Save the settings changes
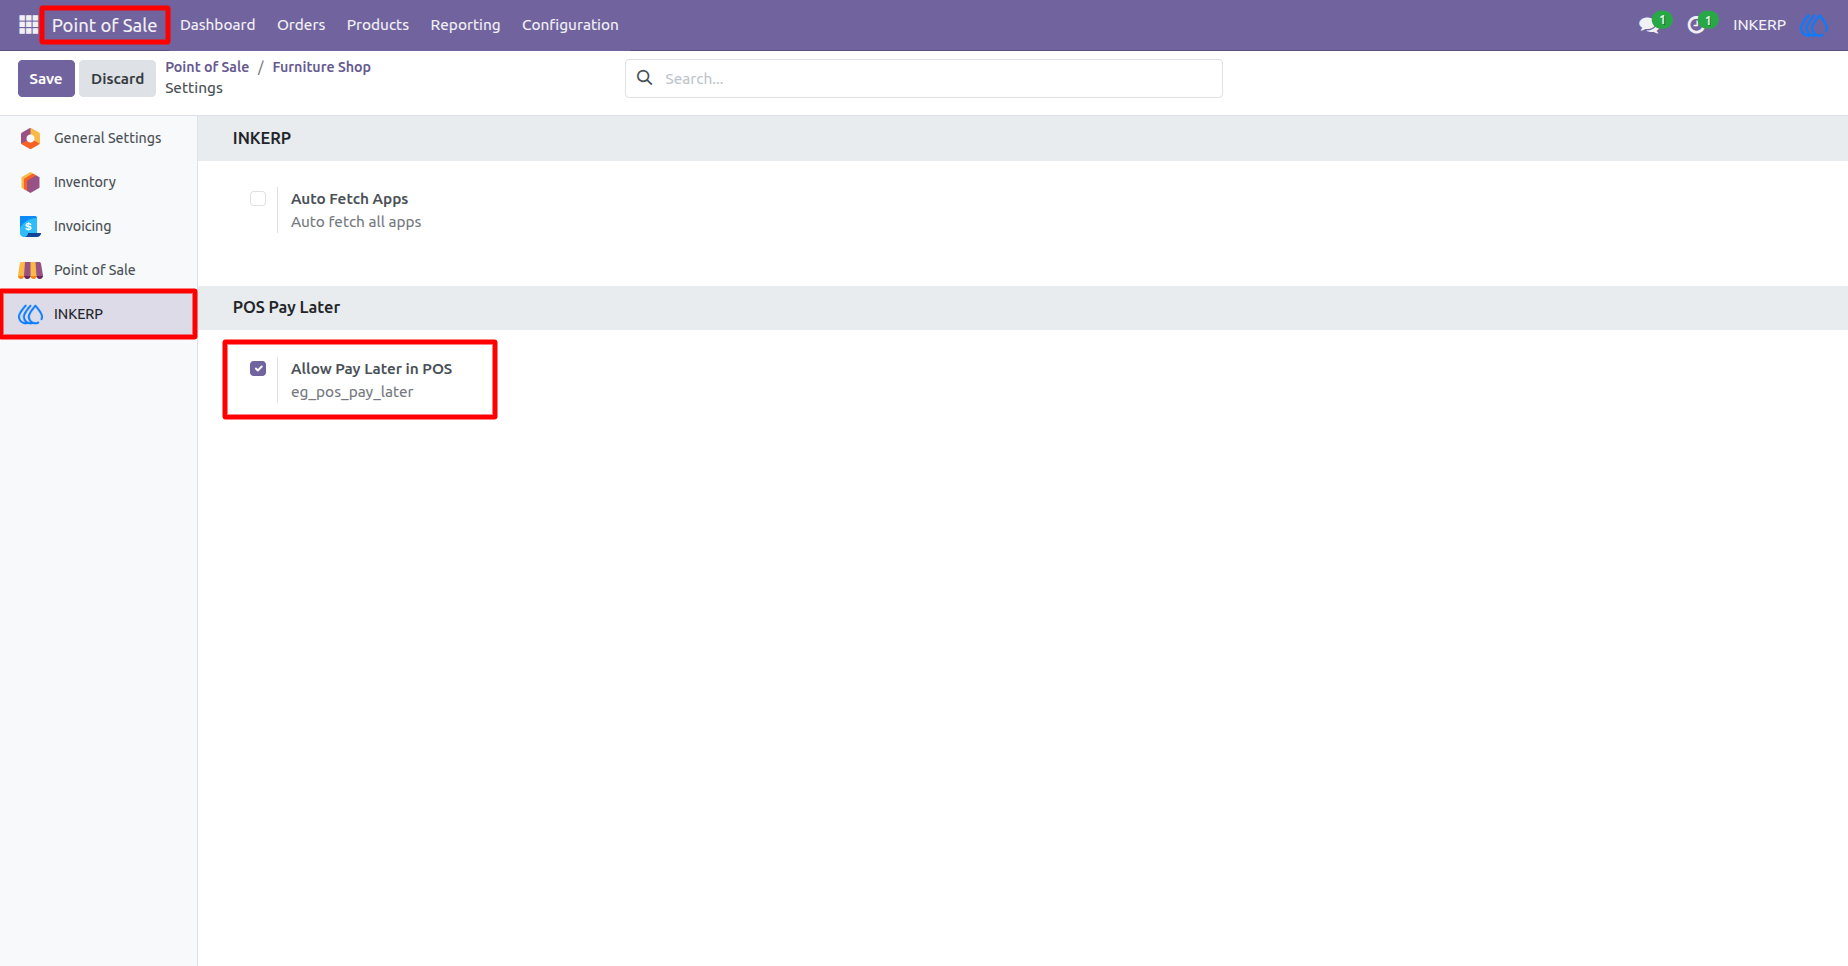 point(46,78)
